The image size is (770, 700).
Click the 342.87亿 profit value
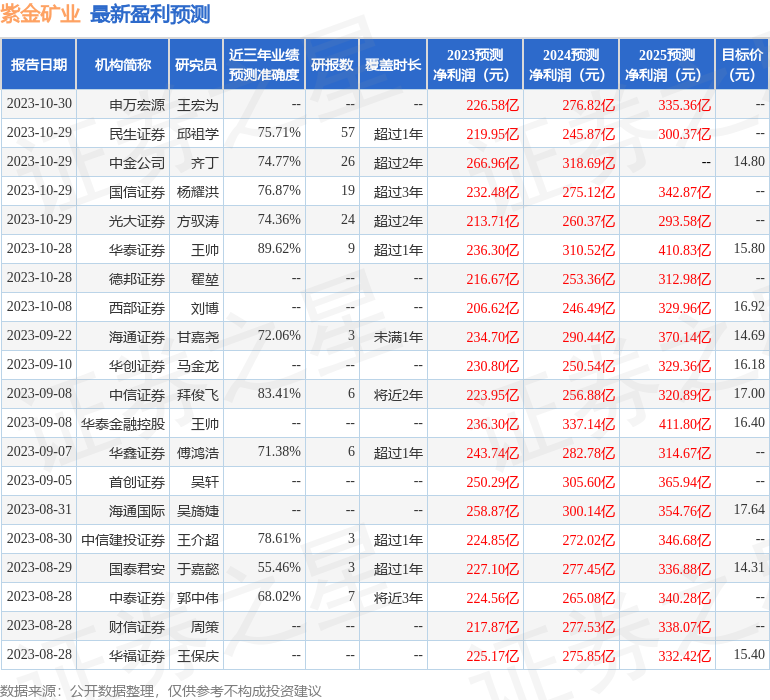[685, 192]
